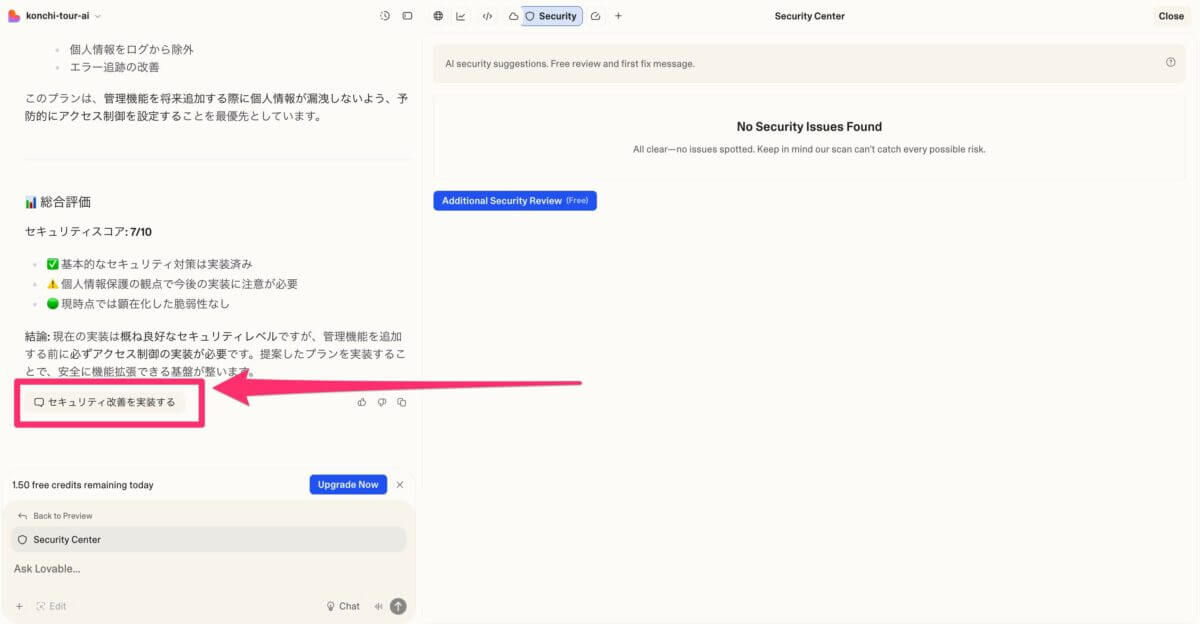The image size is (1200, 624).
Task: Toggle Chat mode in the prompt box
Action: click(x=343, y=606)
